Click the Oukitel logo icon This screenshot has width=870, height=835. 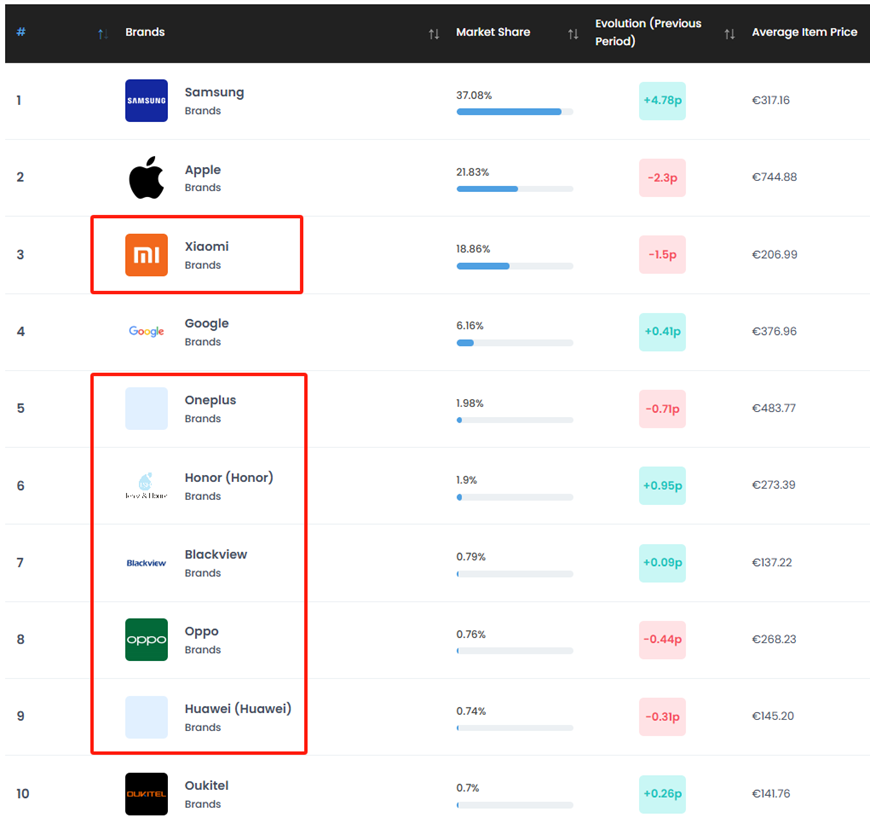(x=146, y=794)
